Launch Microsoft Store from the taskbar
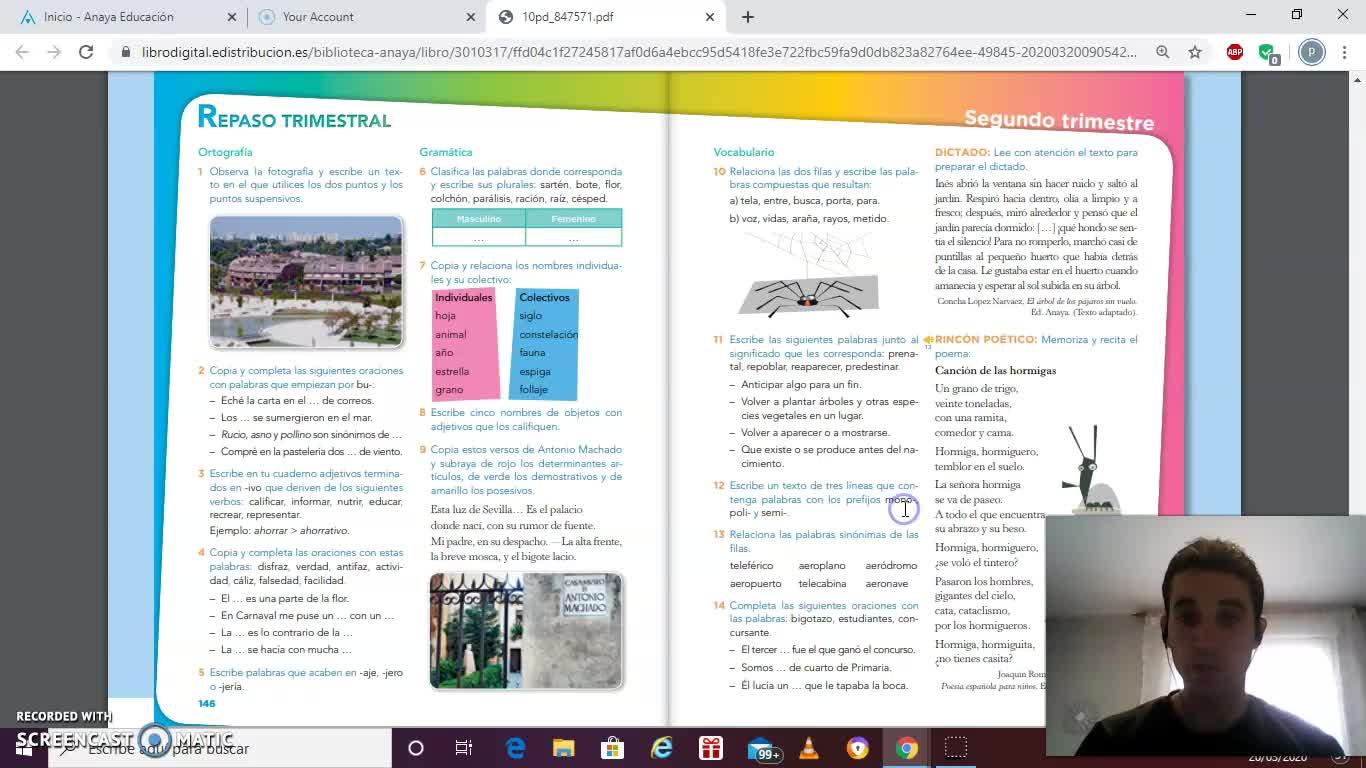This screenshot has height=768, width=1366. (612, 748)
